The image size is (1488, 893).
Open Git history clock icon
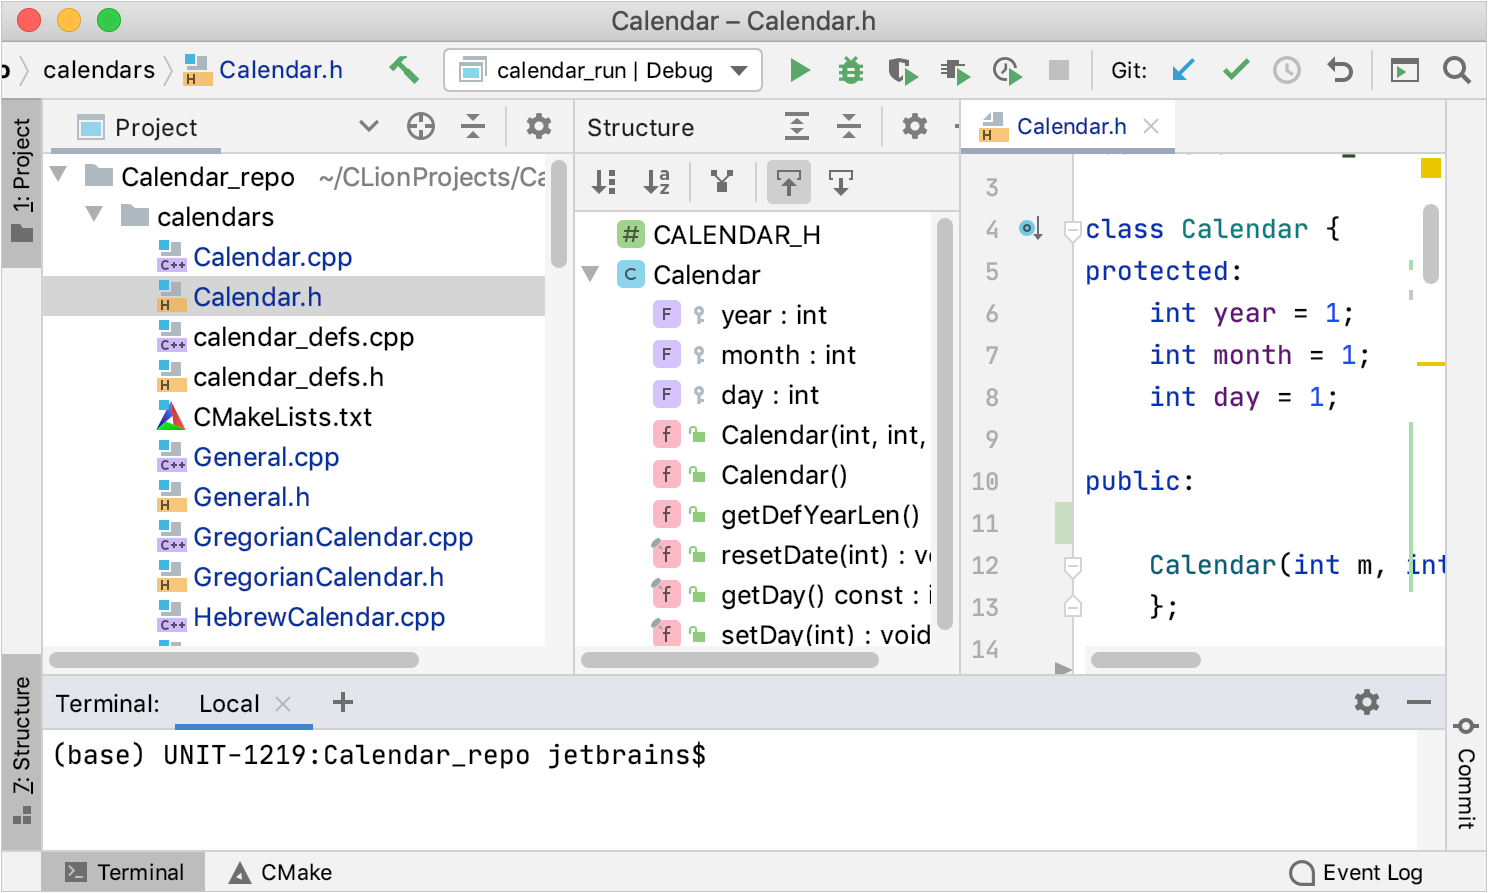pyautogui.click(x=1287, y=70)
